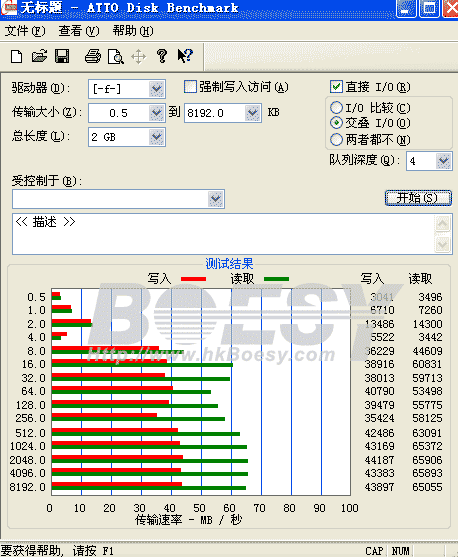
Task: Open the 查看 (V) menu
Action: coord(79,31)
